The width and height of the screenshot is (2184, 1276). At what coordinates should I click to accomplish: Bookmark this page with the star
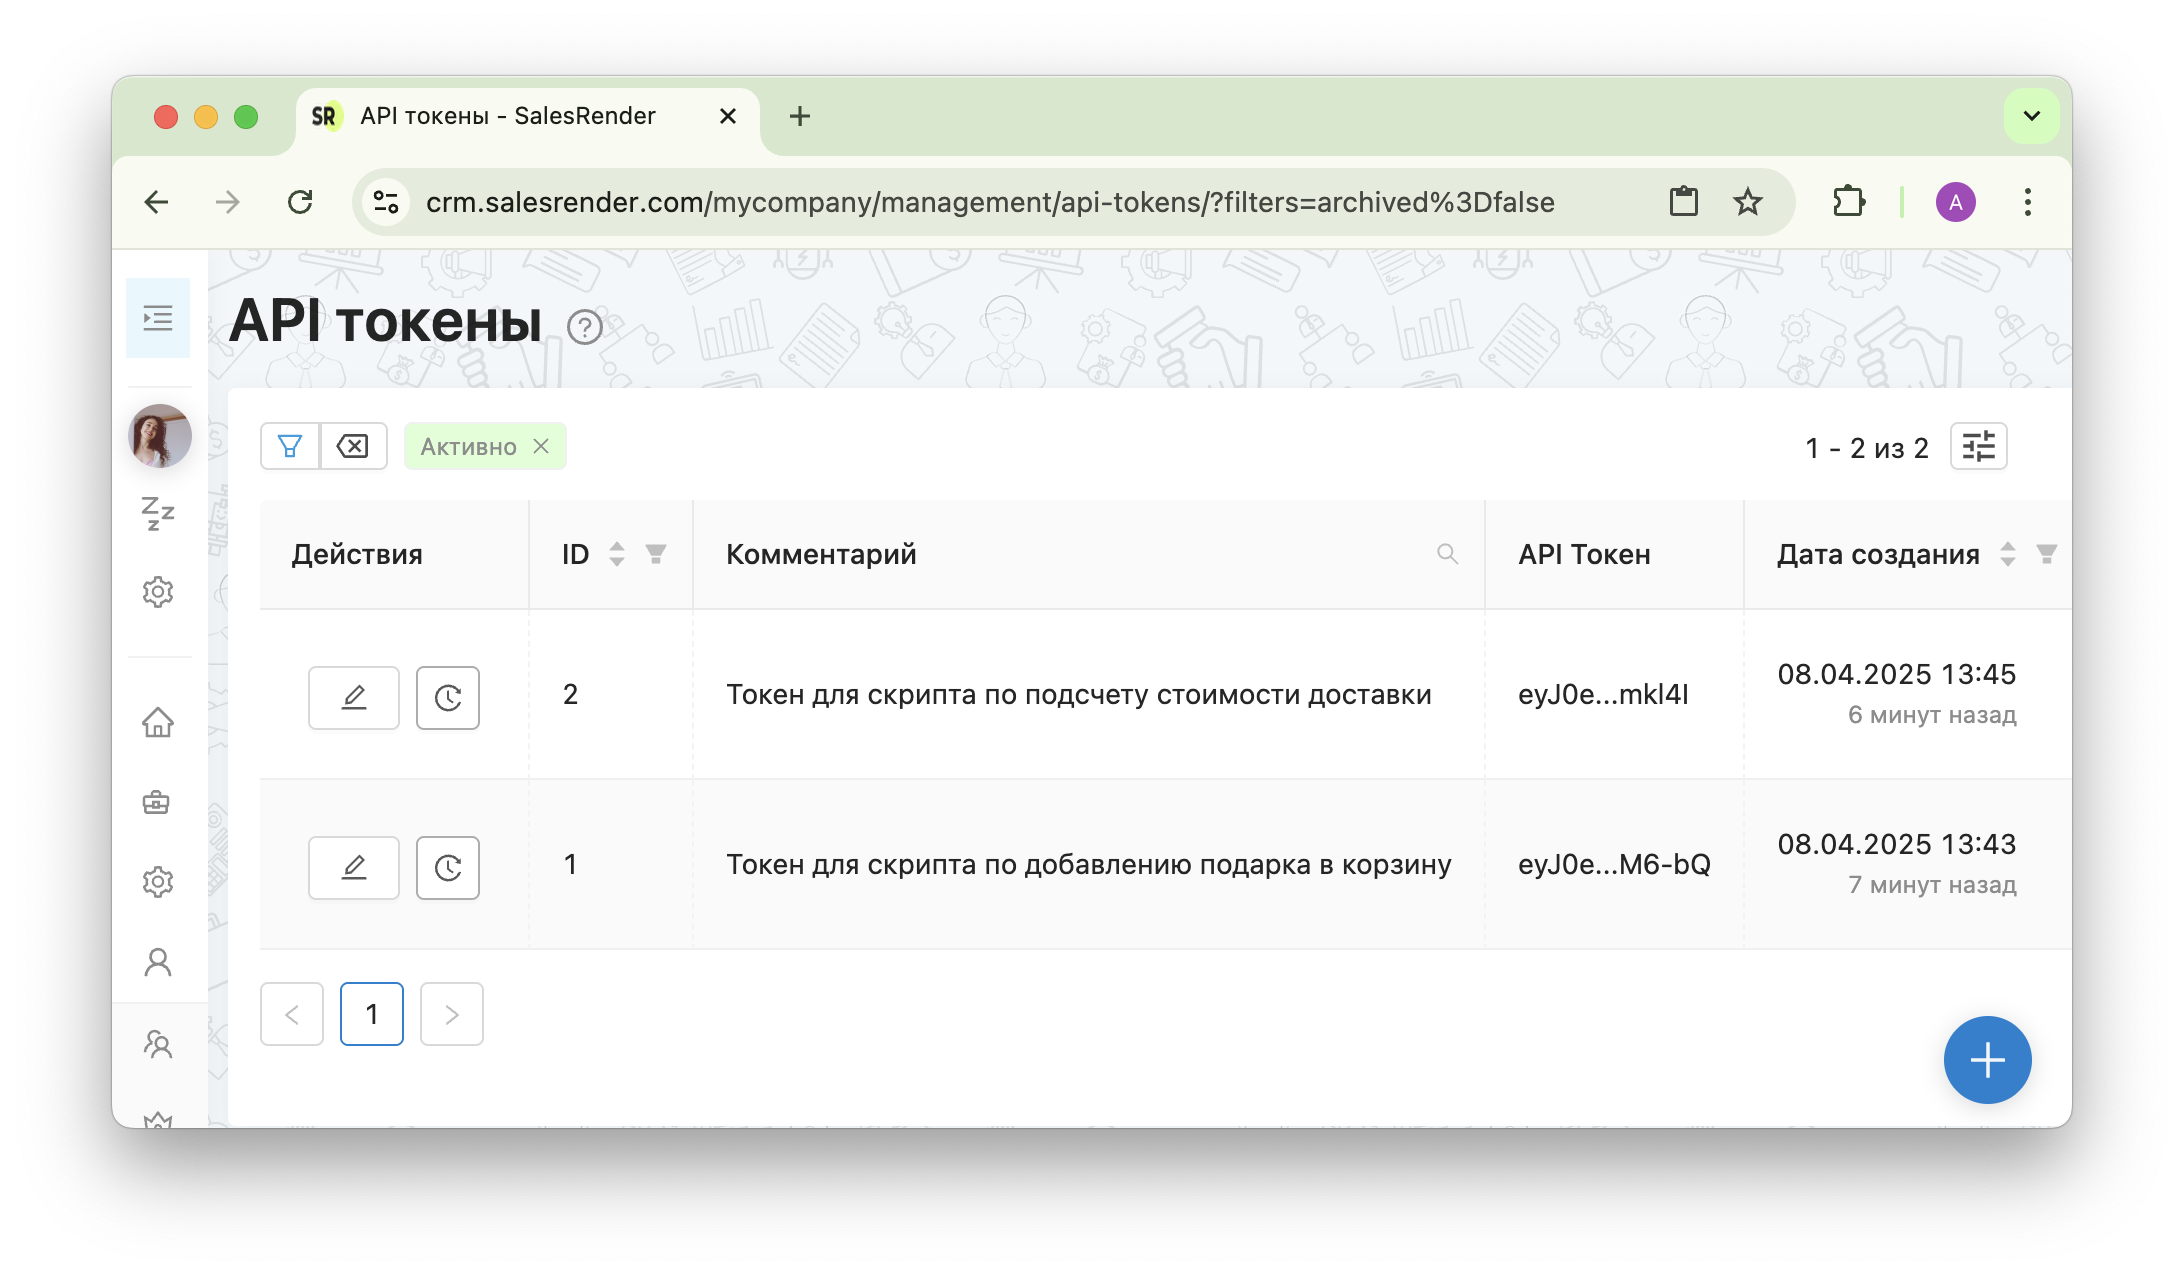[1748, 202]
